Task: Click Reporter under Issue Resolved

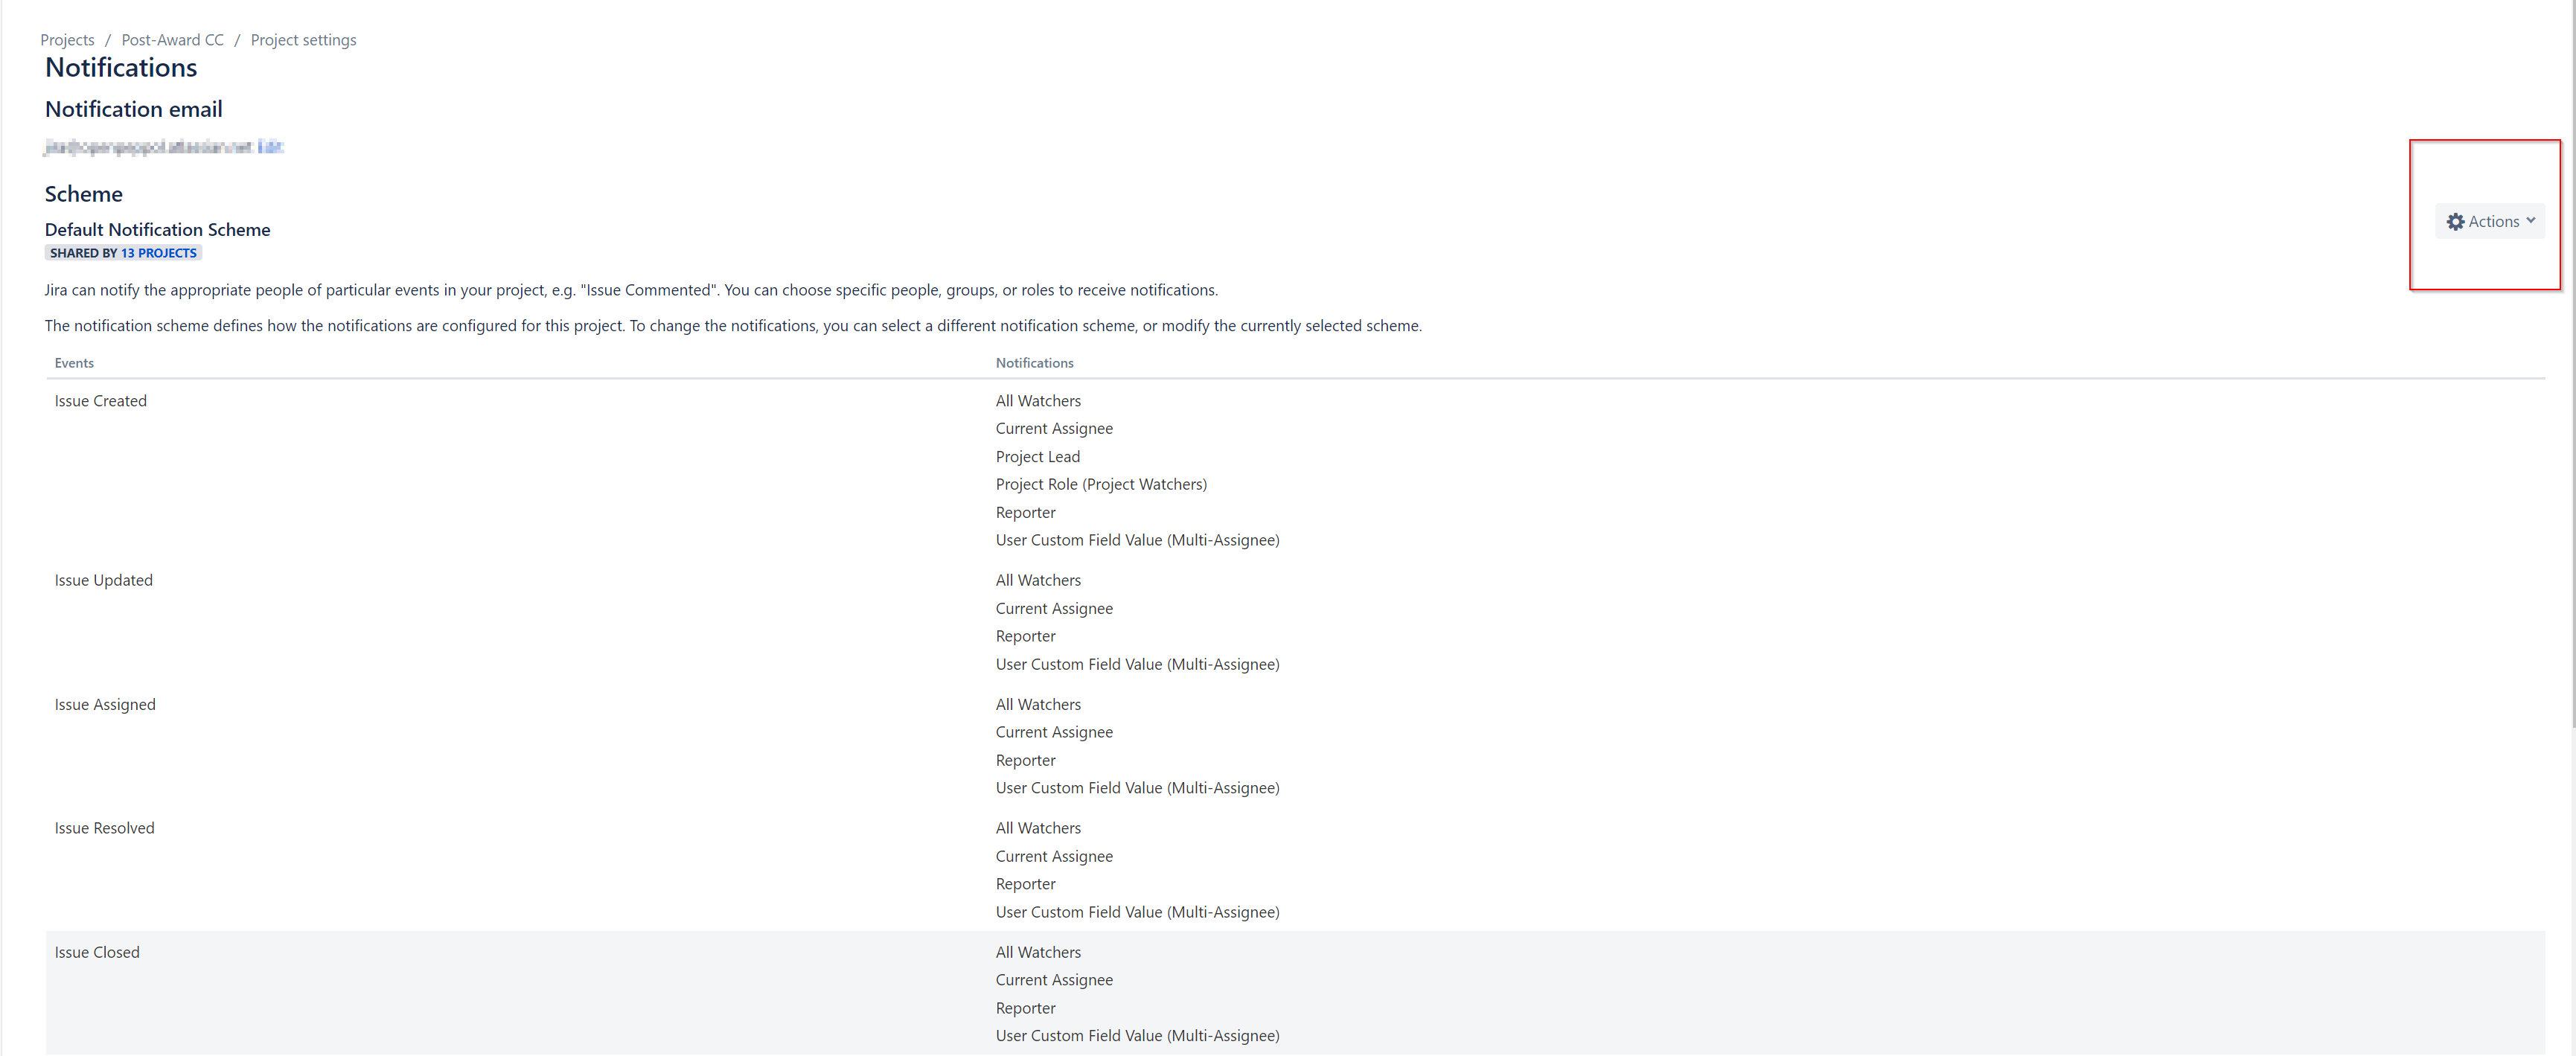Action: click(1025, 884)
